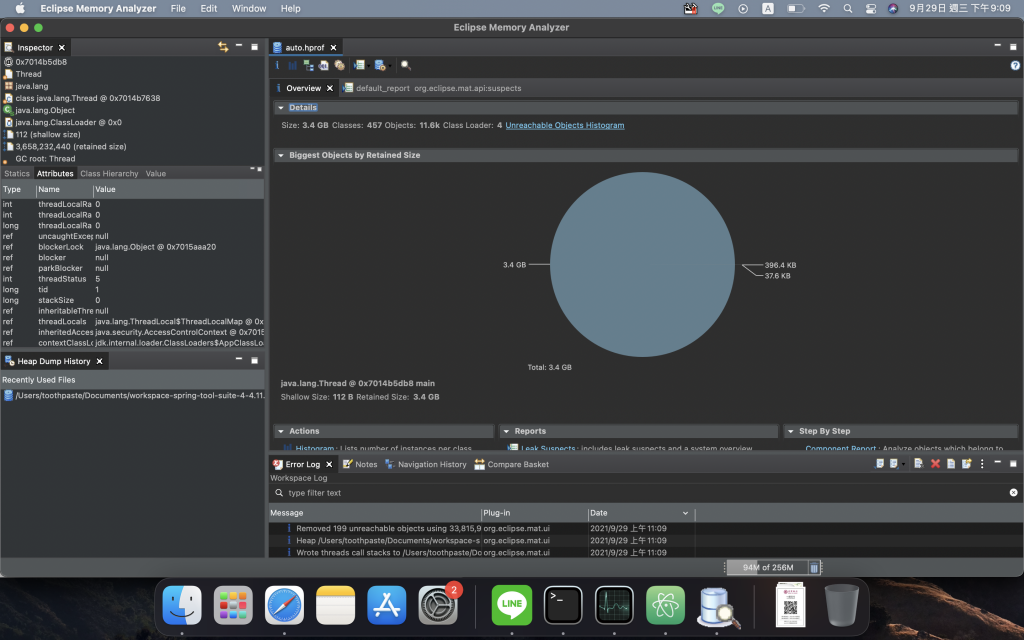Select the blockerLock attribute row

133,247
